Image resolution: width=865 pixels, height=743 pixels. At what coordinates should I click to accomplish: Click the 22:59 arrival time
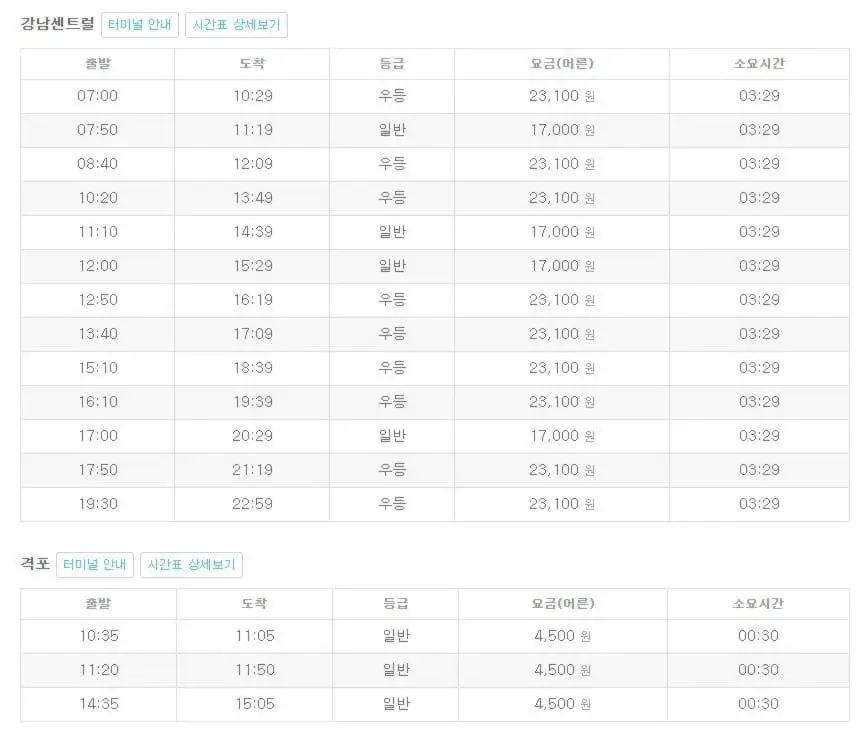[253, 504]
